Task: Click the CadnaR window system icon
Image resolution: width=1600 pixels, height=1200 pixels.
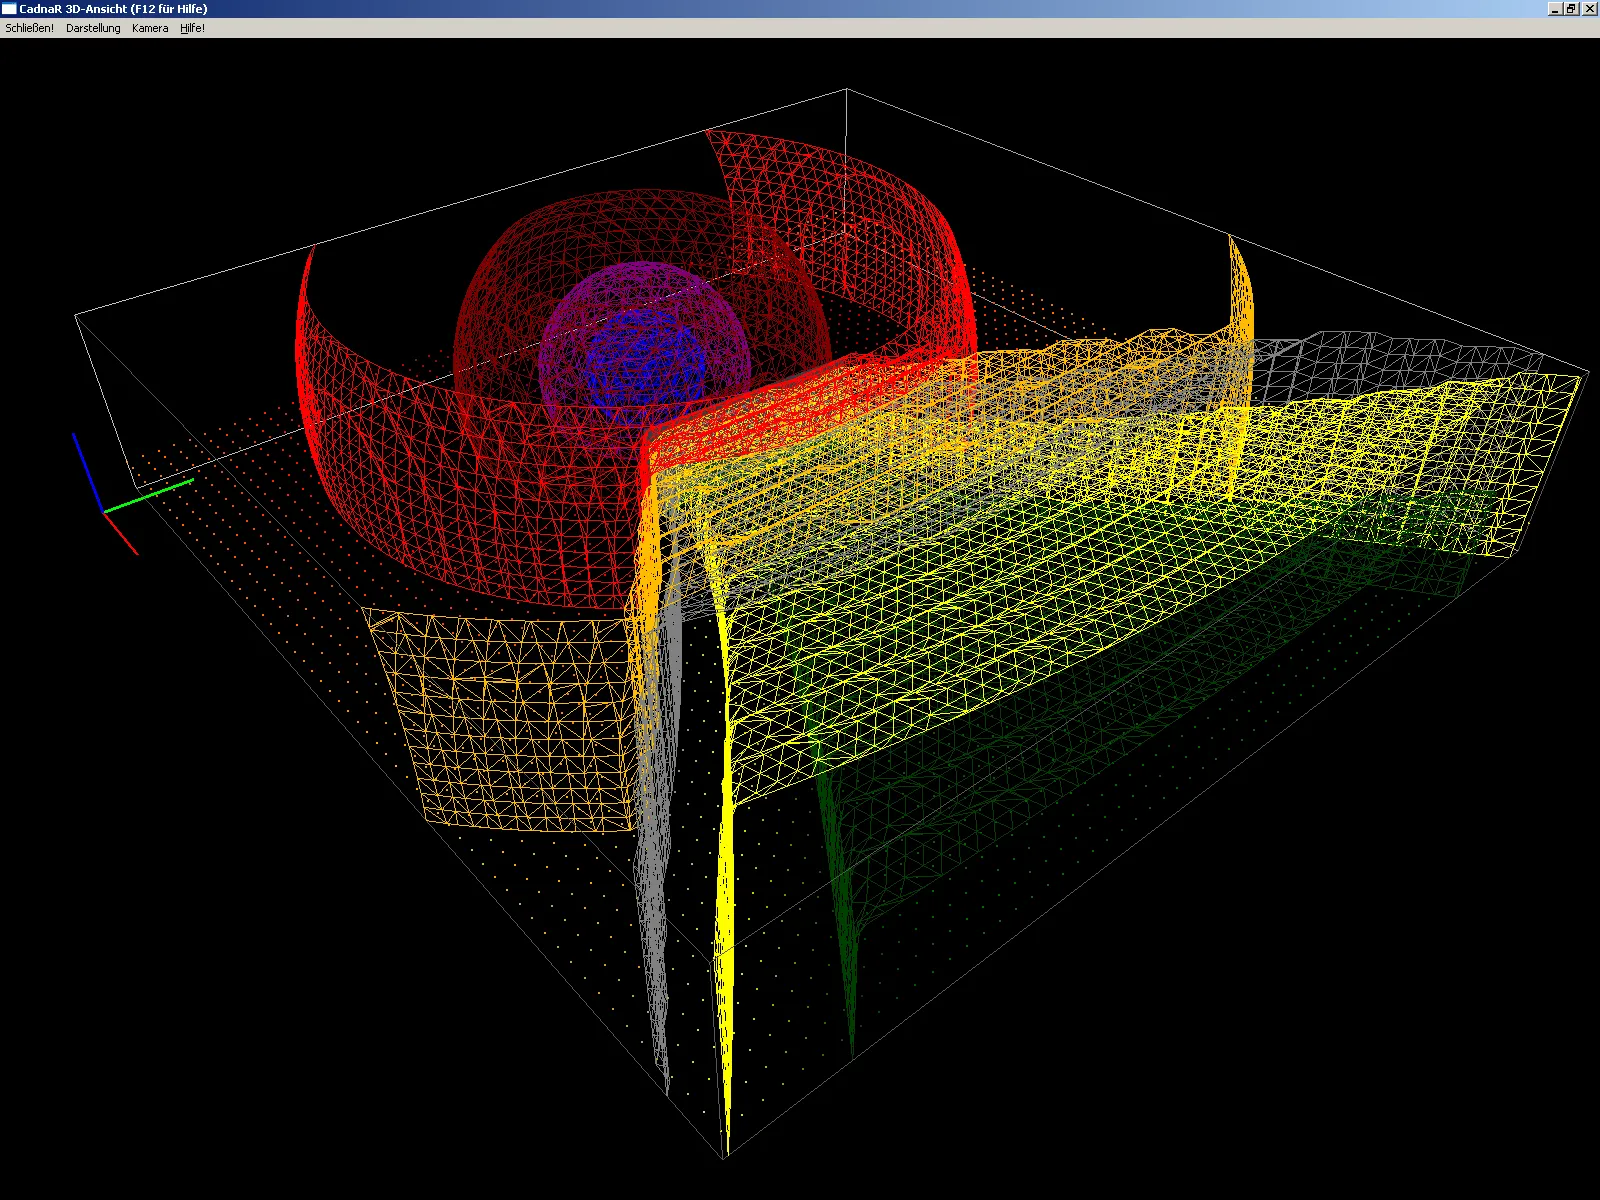Action: point(9,9)
